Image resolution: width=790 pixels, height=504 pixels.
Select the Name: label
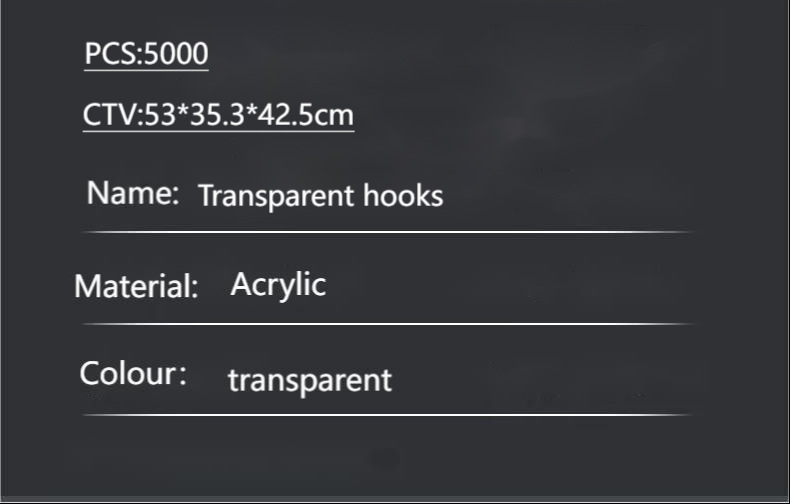pos(133,192)
